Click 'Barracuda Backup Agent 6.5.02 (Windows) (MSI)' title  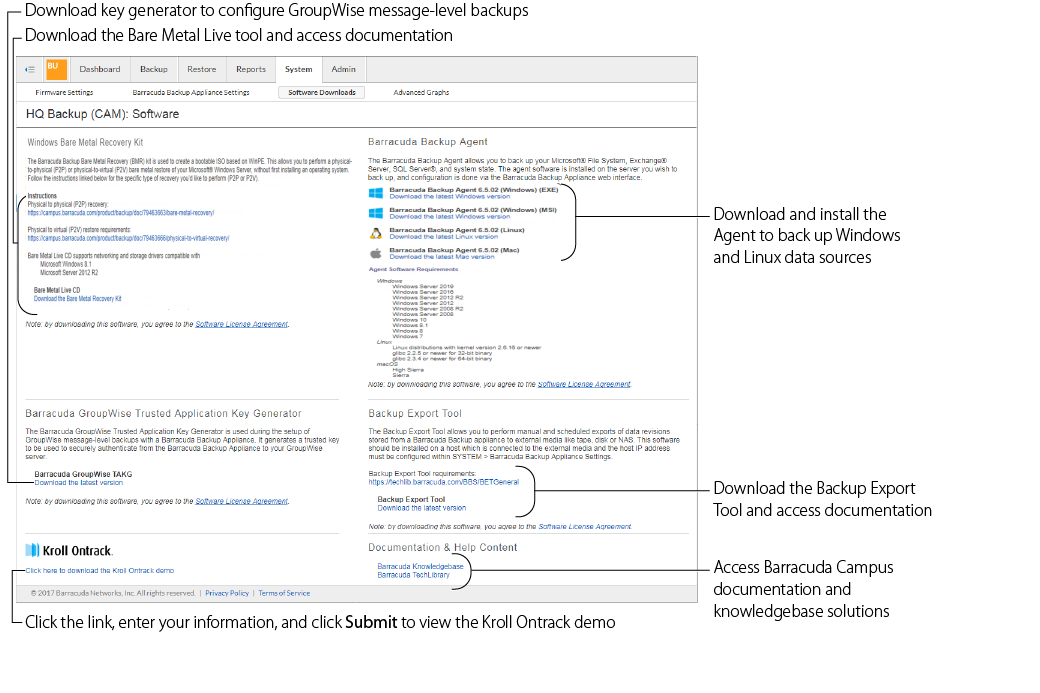pos(473,210)
